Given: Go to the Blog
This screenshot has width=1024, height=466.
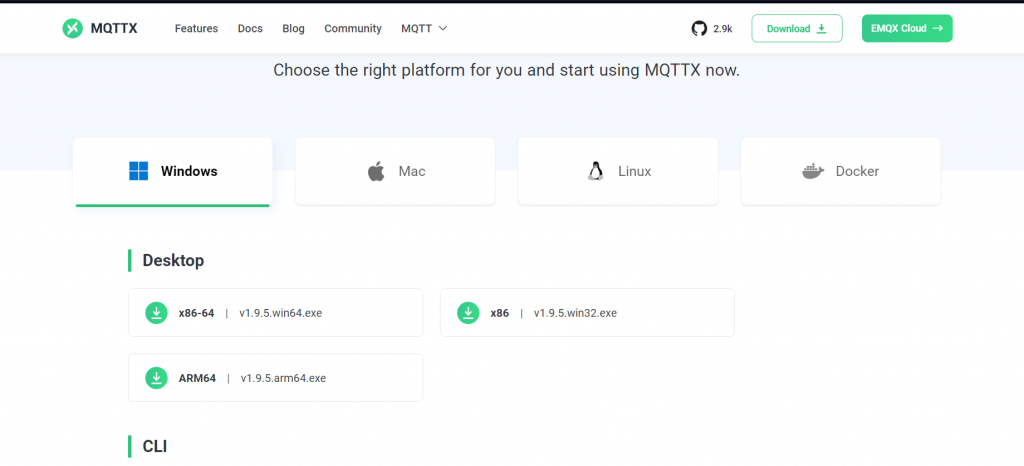Looking at the screenshot, I should [293, 29].
